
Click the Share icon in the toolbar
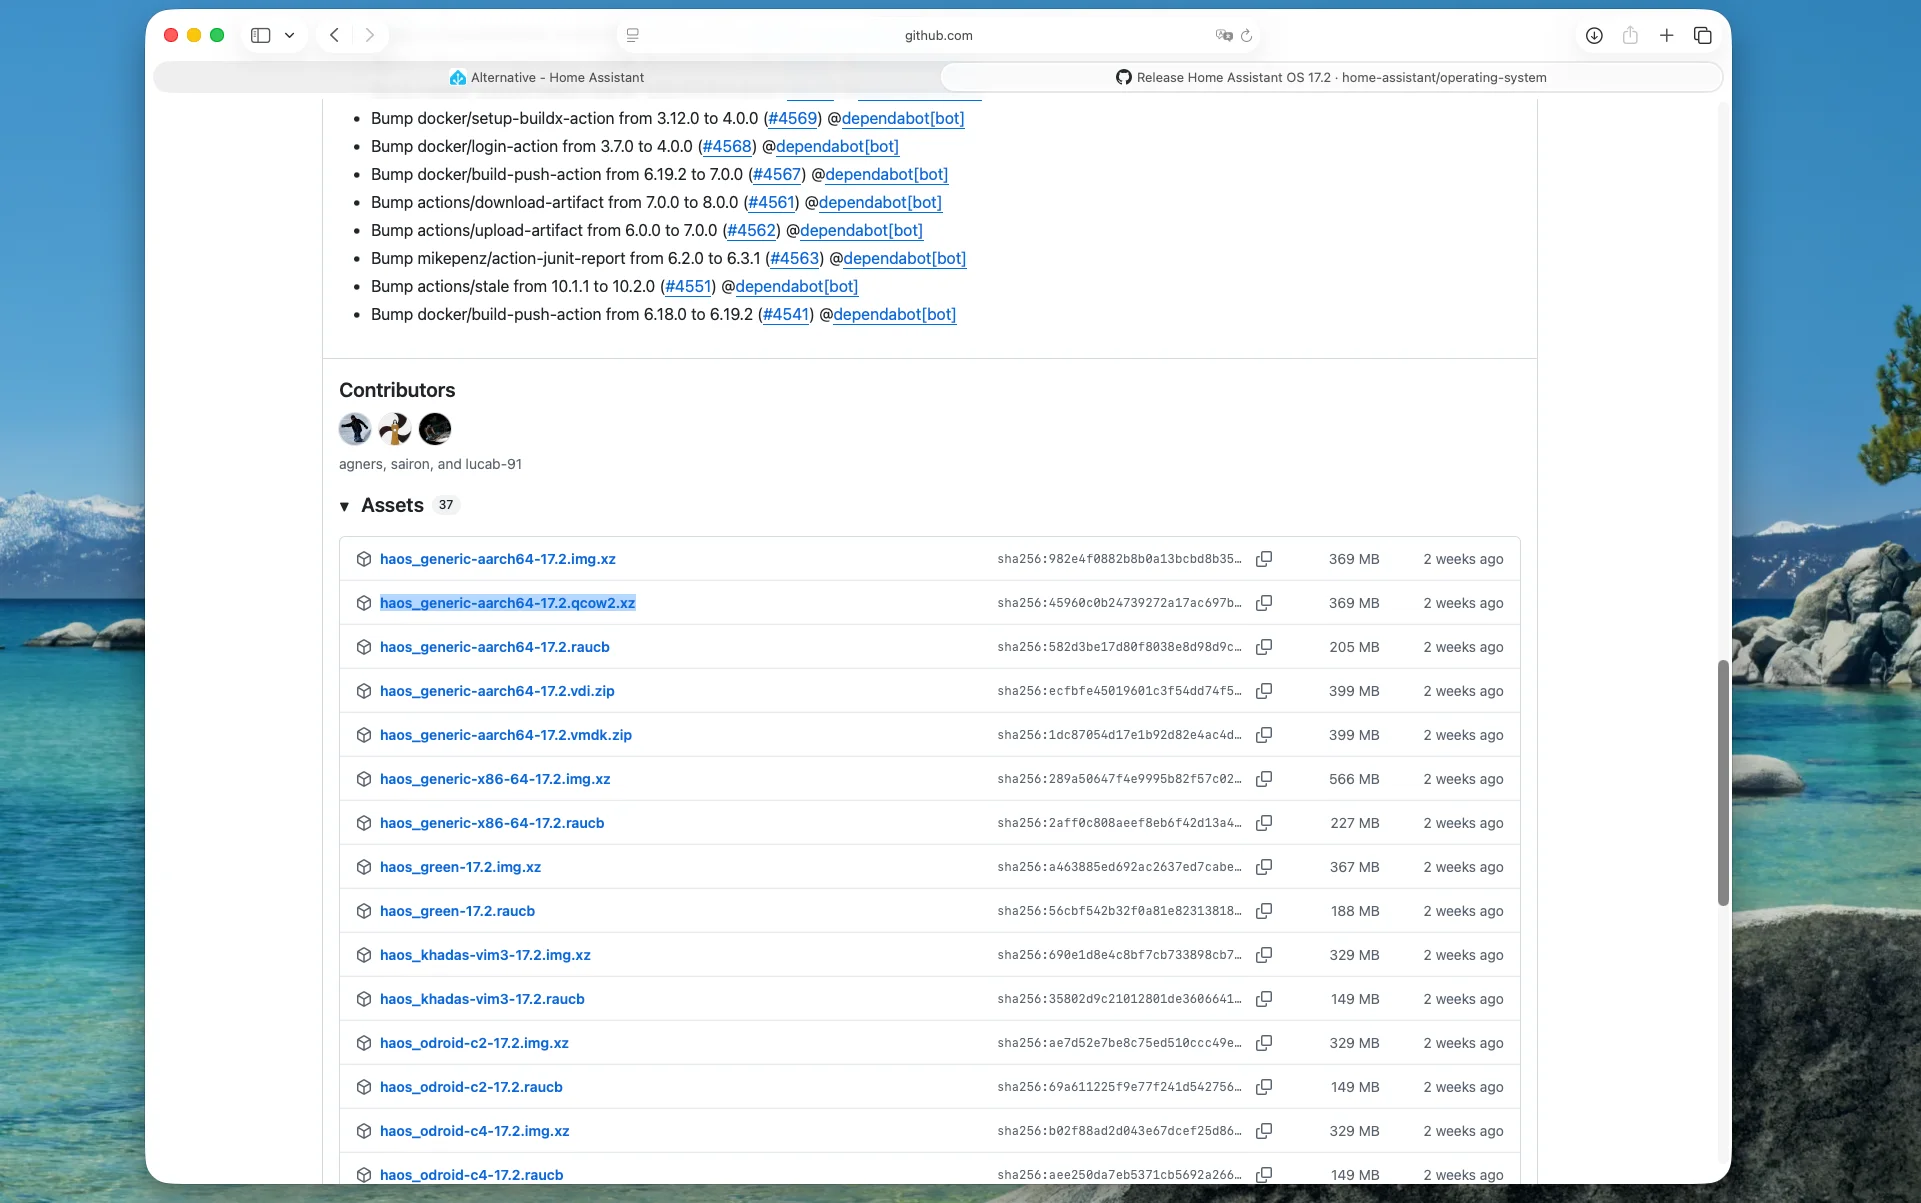tap(1630, 36)
